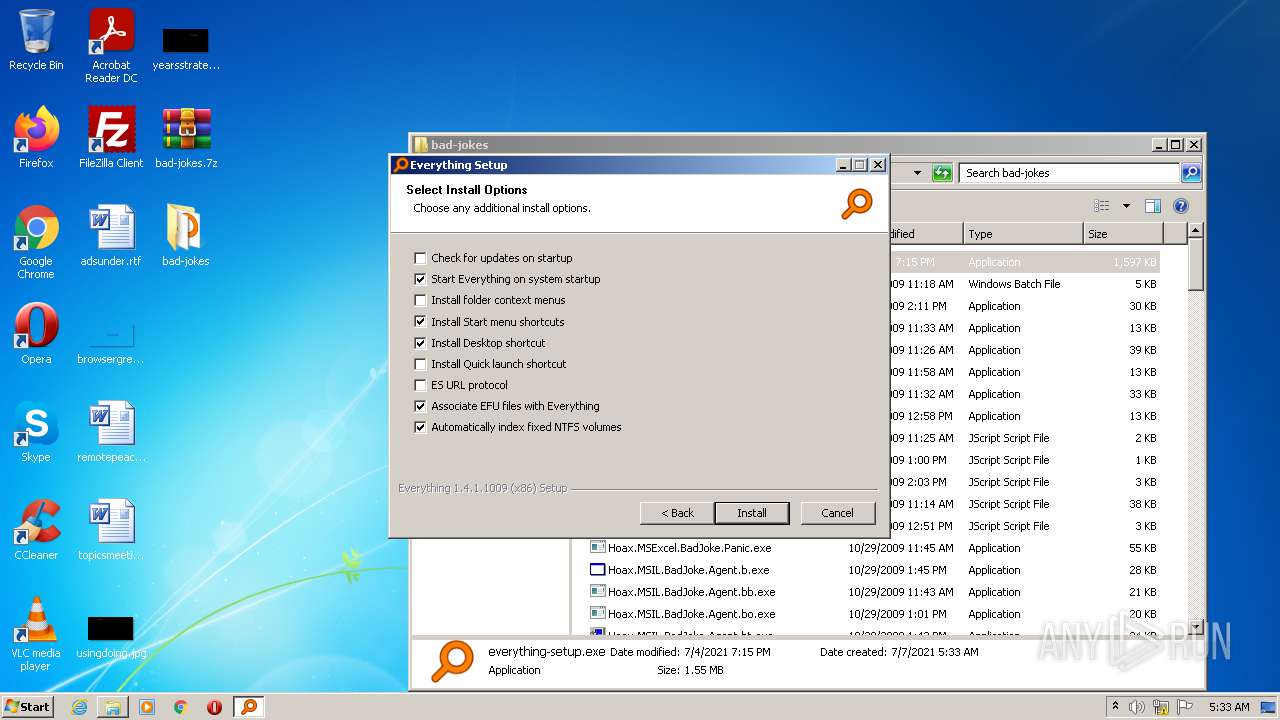Open Recycle Bin desktop icon
Image resolution: width=1280 pixels, height=720 pixels.
[x=36, y=42]
